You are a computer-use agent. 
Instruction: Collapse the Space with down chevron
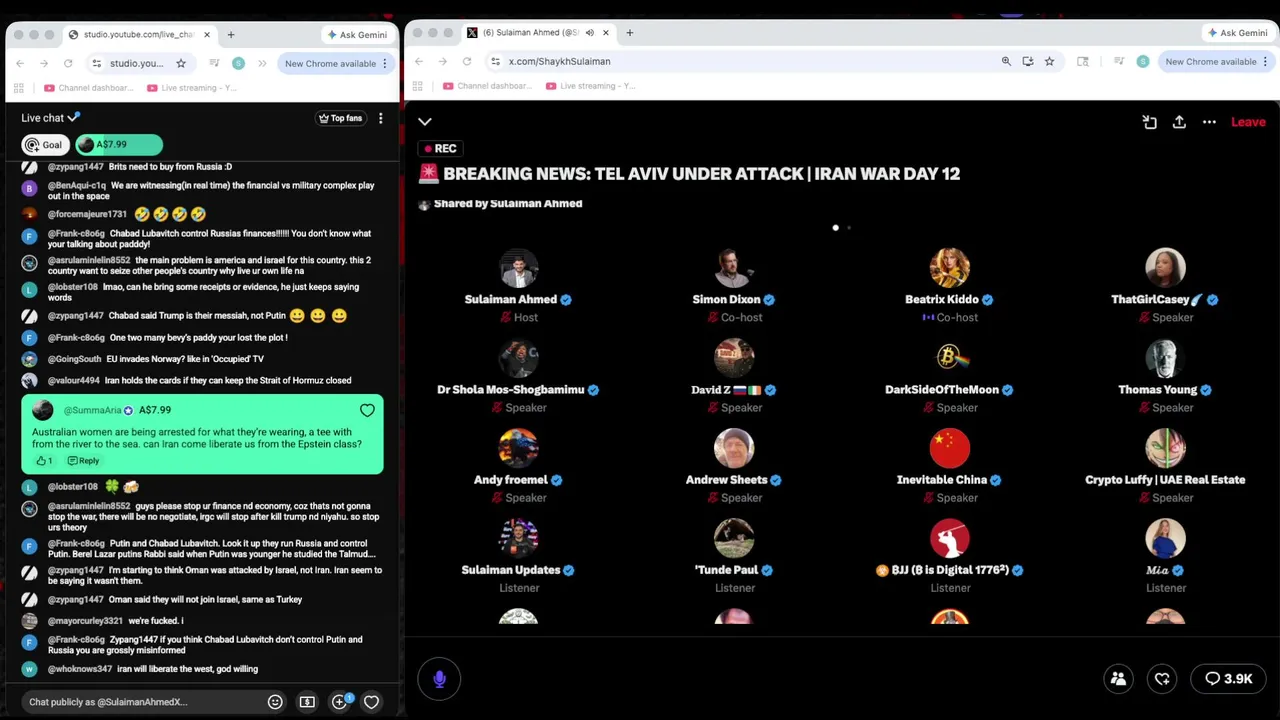[x=425, y=122]
